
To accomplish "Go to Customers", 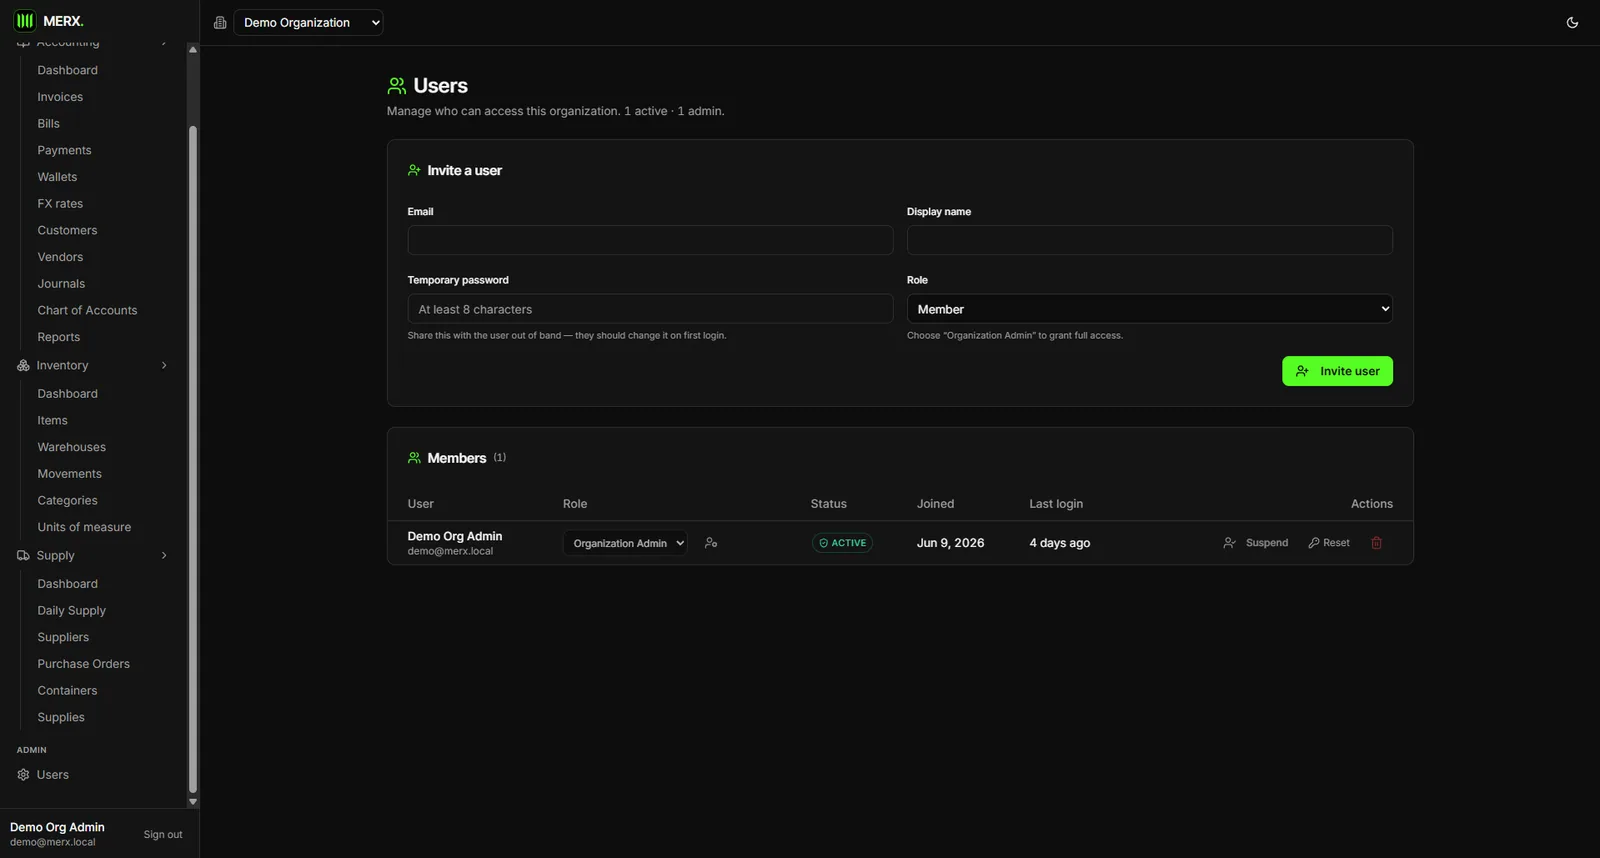I will coord(67,231).
